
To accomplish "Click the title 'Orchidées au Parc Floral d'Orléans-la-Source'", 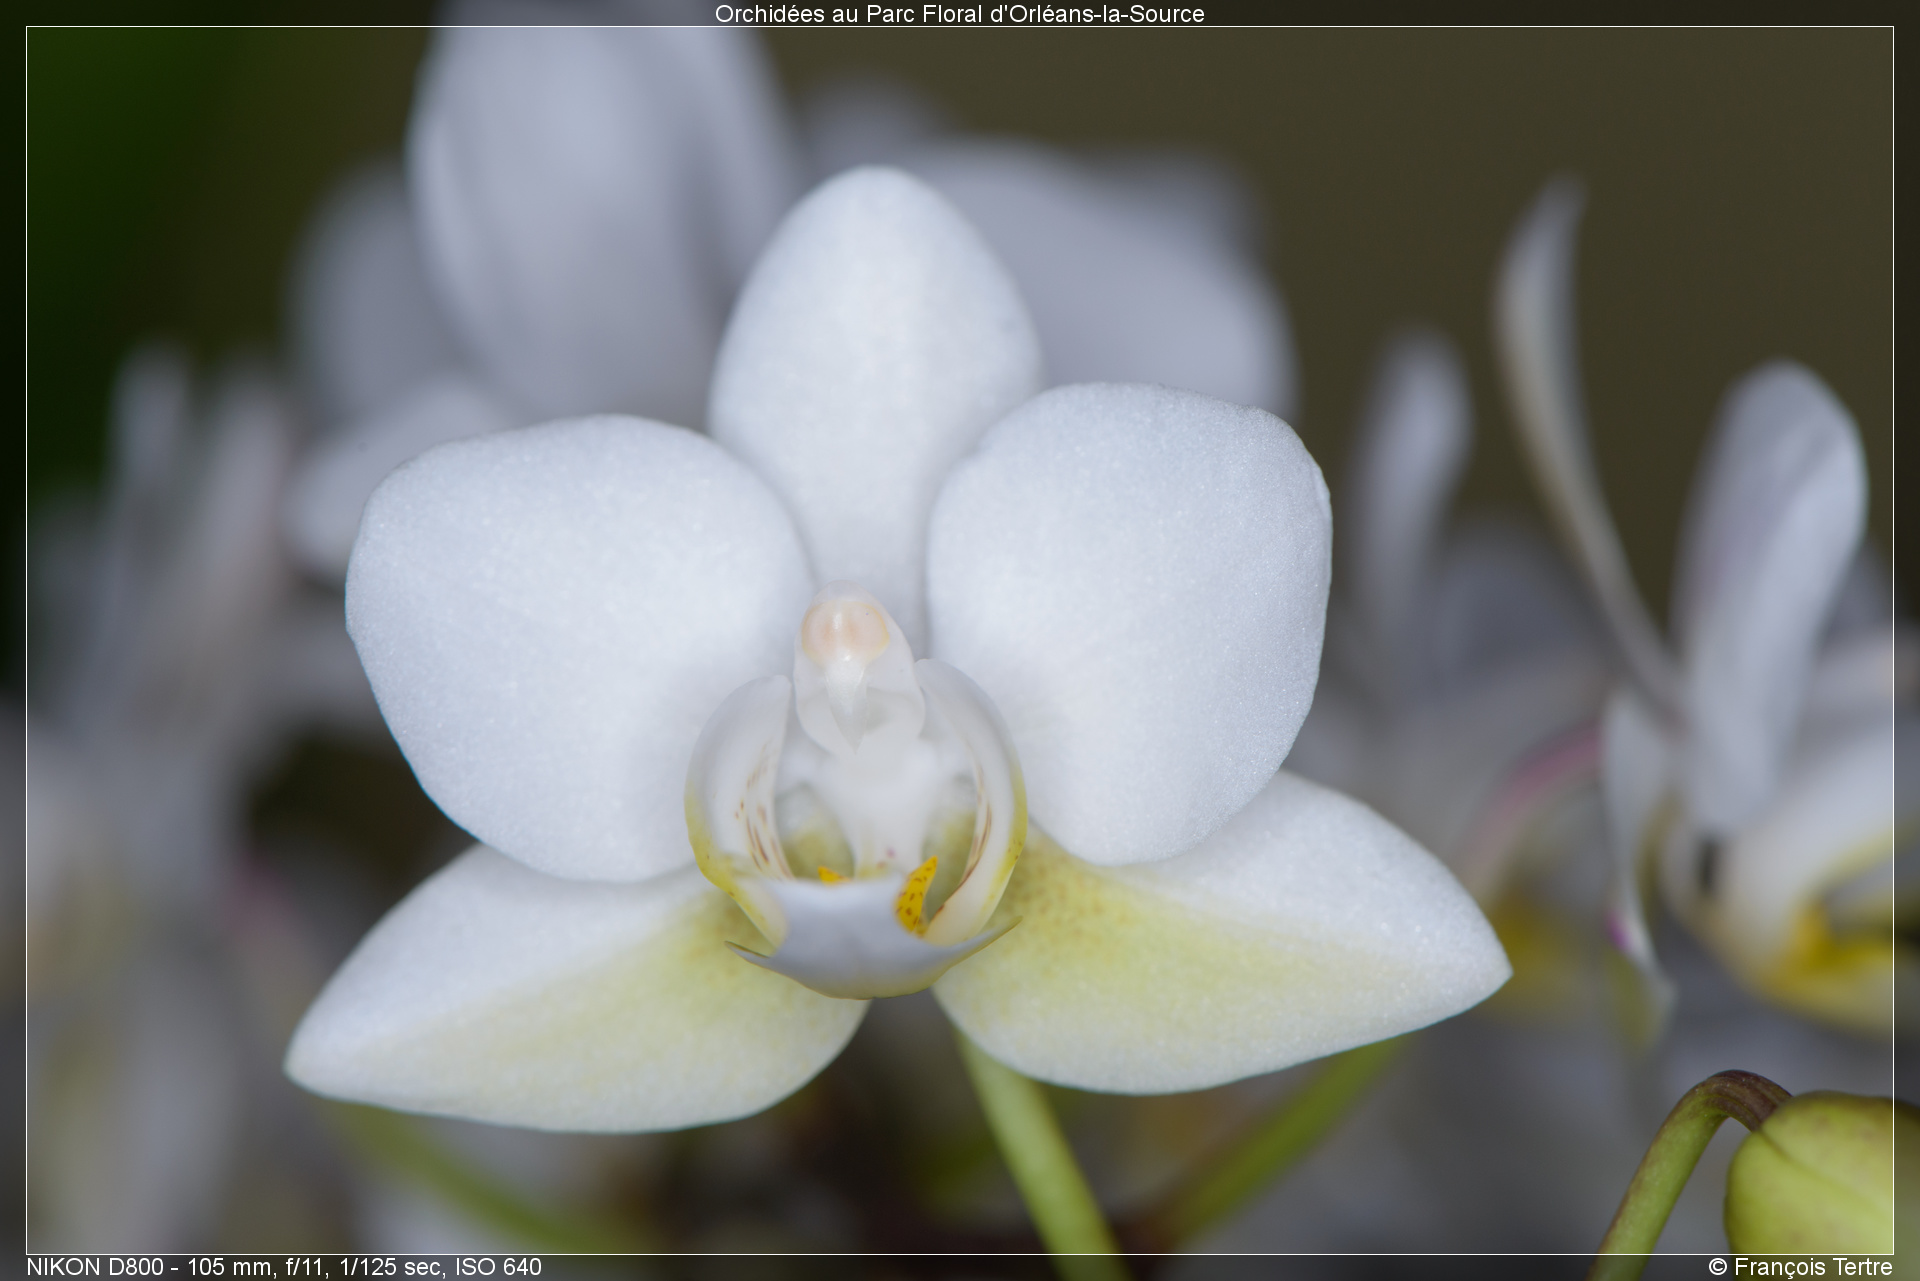I will [959, 14].
